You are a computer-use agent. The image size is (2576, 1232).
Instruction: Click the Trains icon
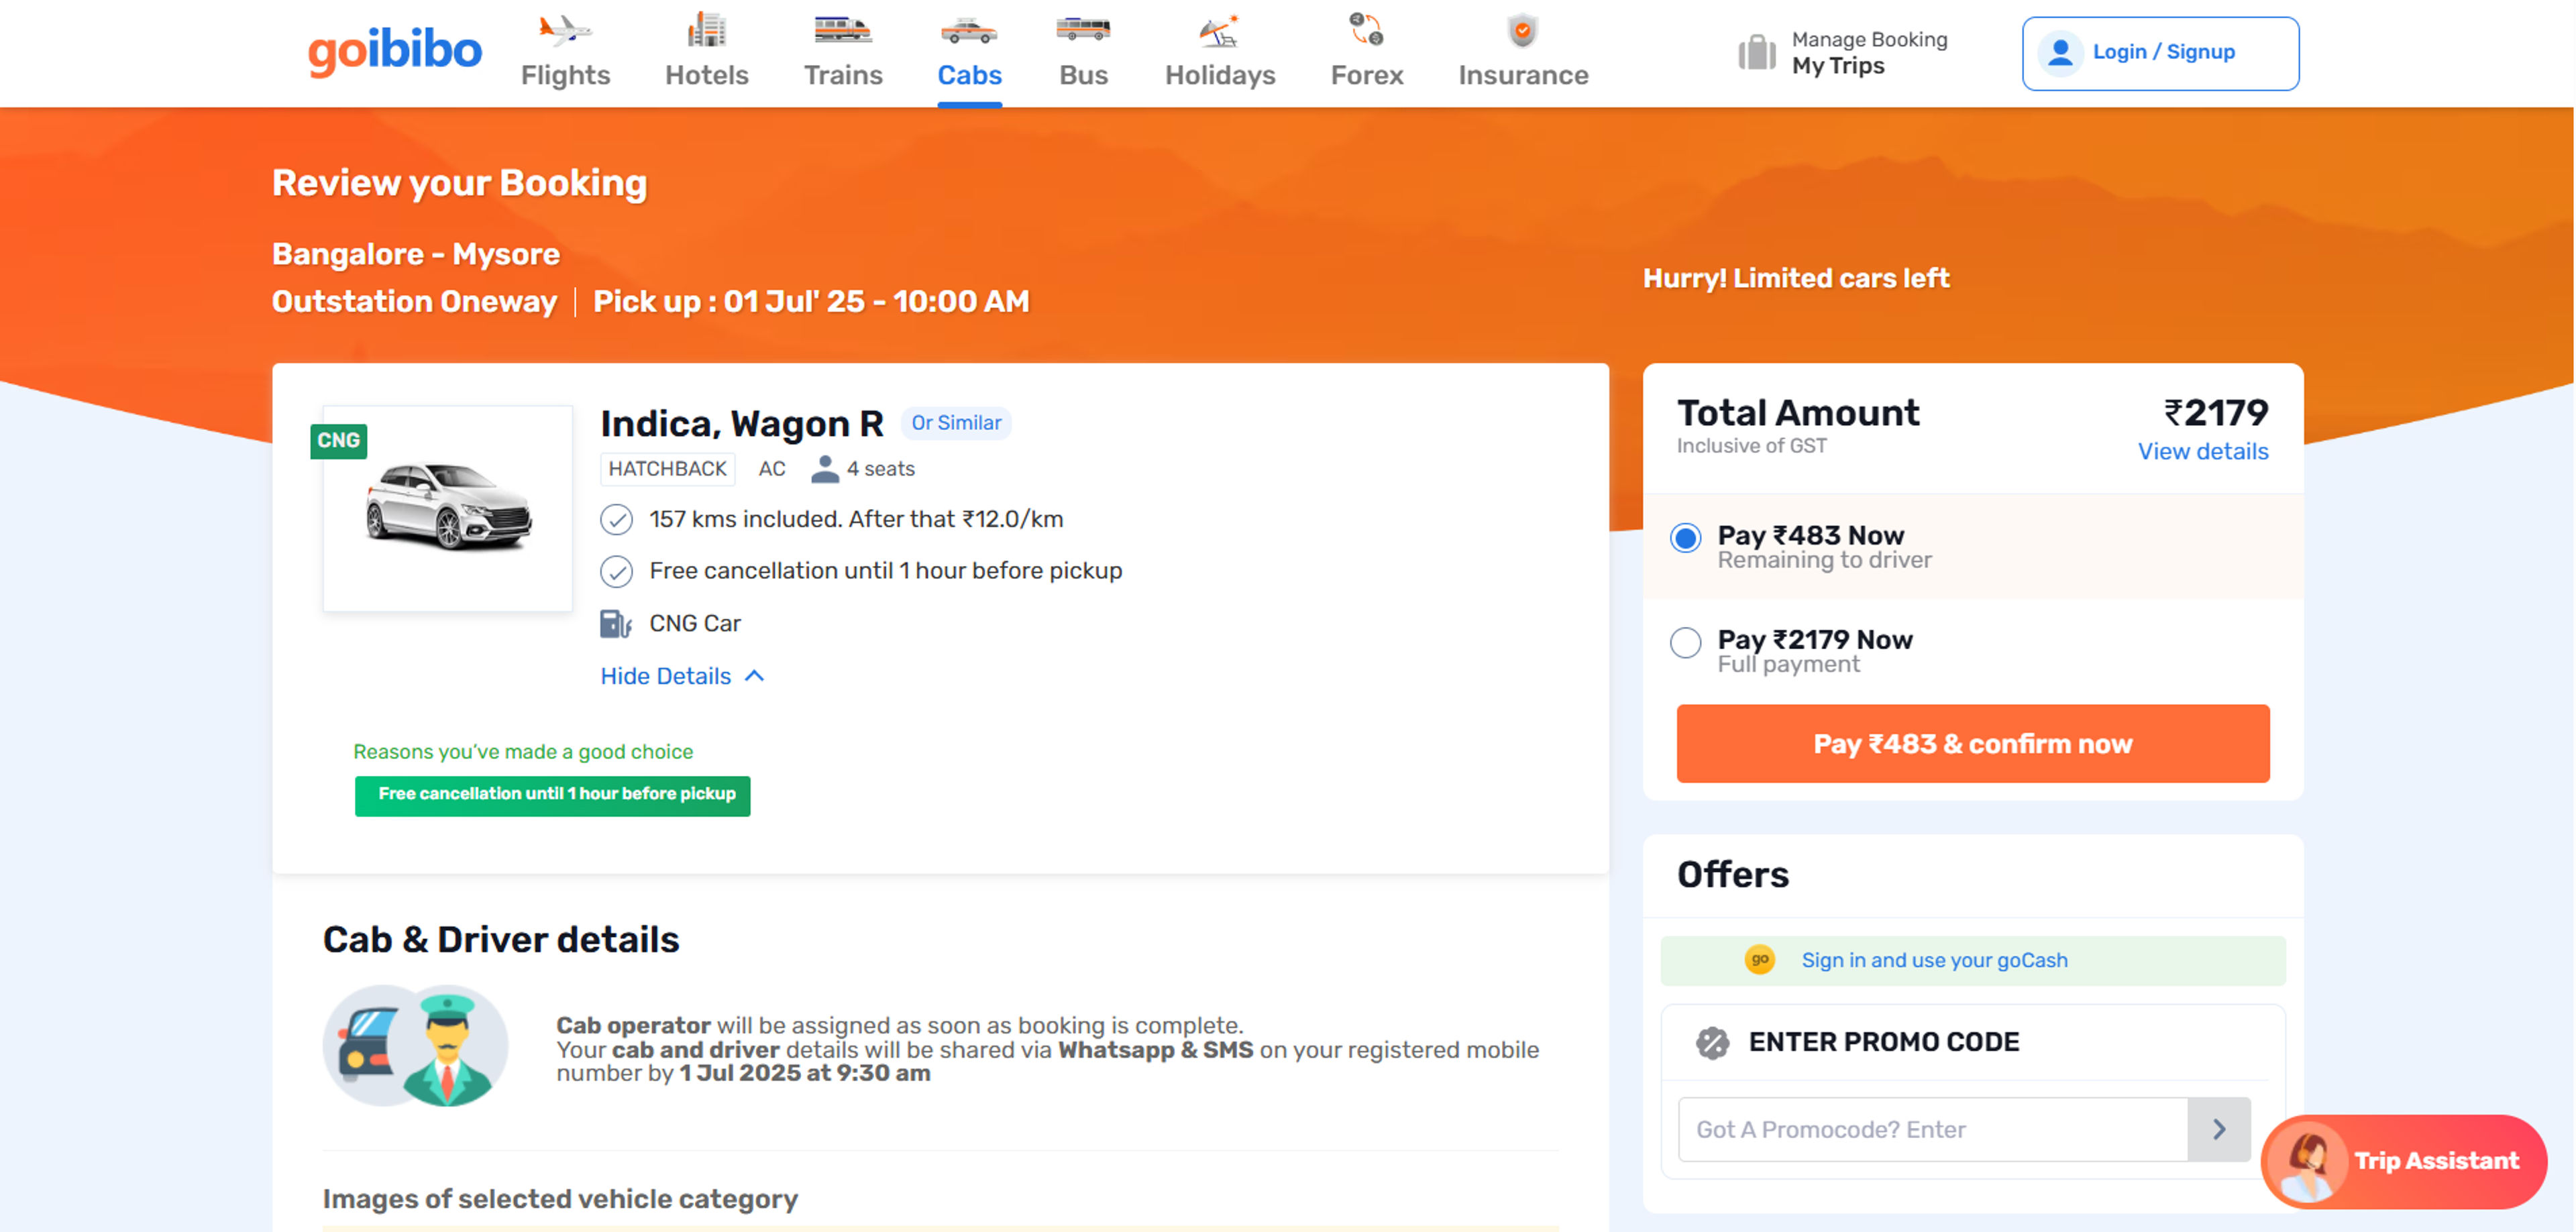(x=842, y=30)
